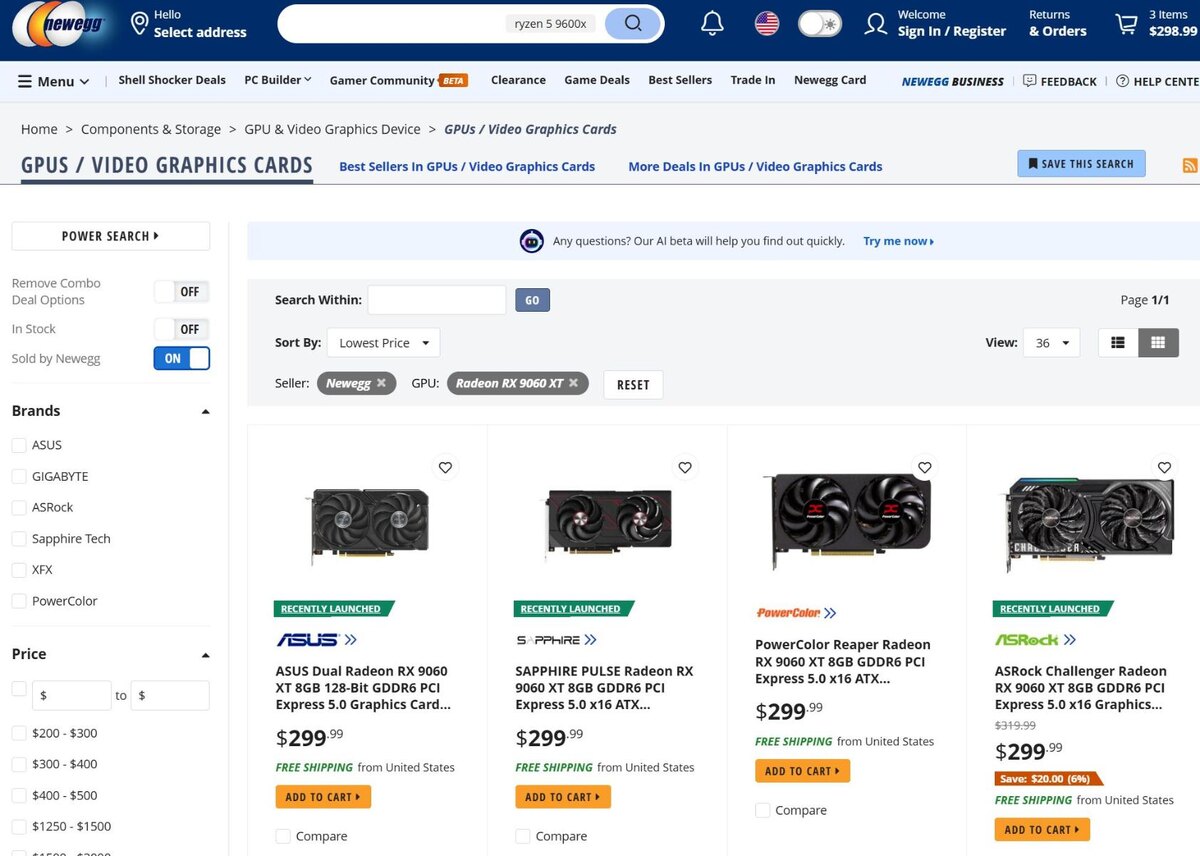This screenshot has height=856, width=1200.
Task: Toggle the In Stock switch
Action: point(181,329)
